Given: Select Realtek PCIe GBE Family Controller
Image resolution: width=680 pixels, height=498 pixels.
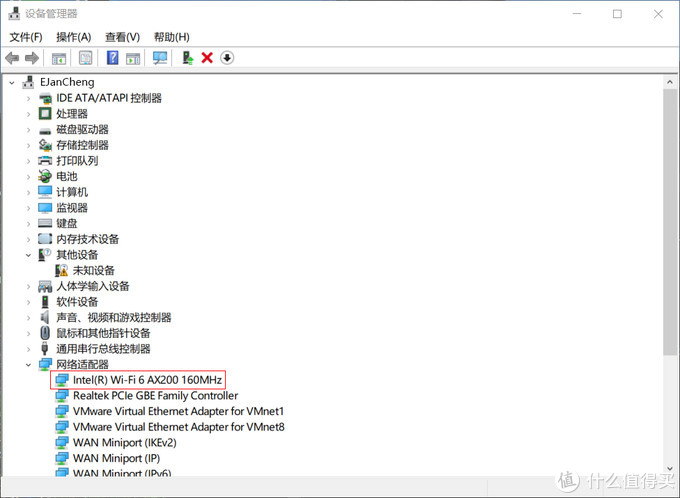Looking at the screenshot, I should pyautogui.click(x=155, y=396).
